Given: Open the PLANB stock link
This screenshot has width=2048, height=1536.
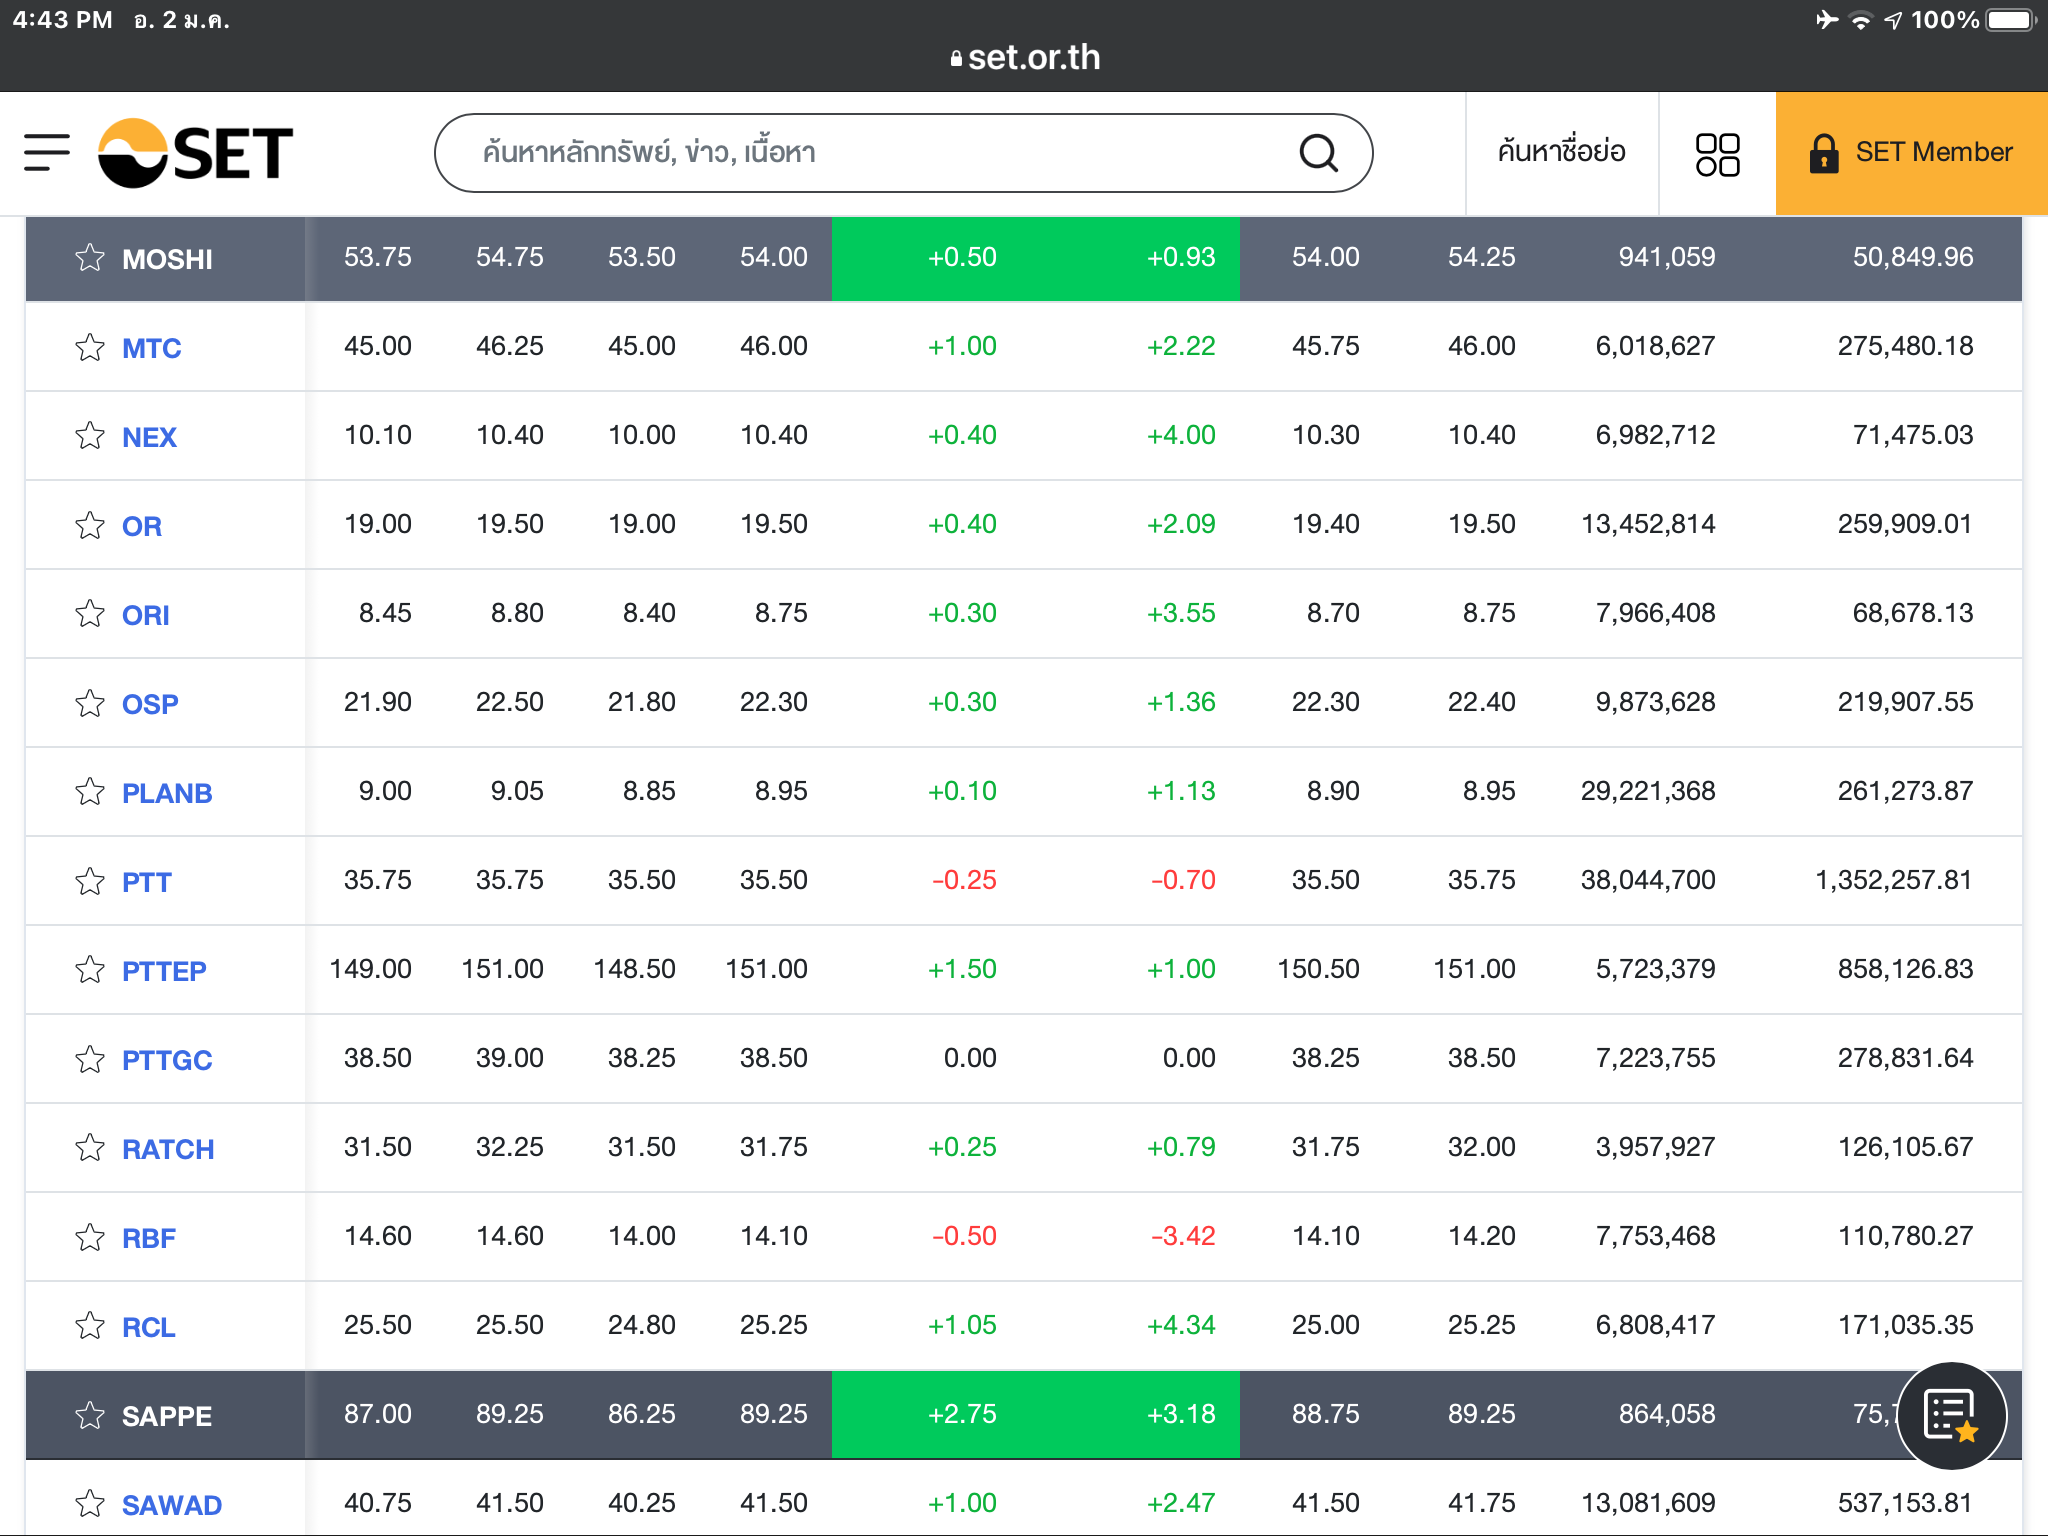Looking at the screenshot, I should point(167,793).
